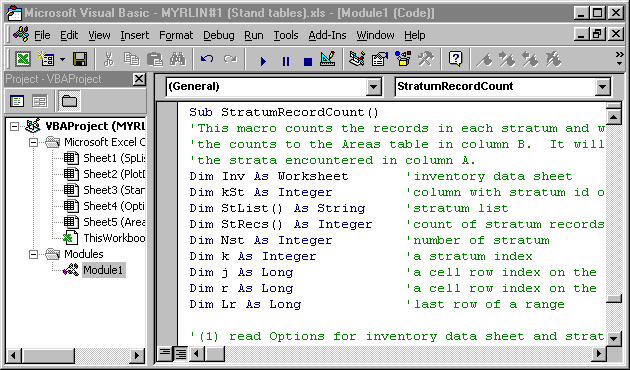Open the Run menu
The width and height of the screenshot is (630, 370).
click(x=254, y=35)
